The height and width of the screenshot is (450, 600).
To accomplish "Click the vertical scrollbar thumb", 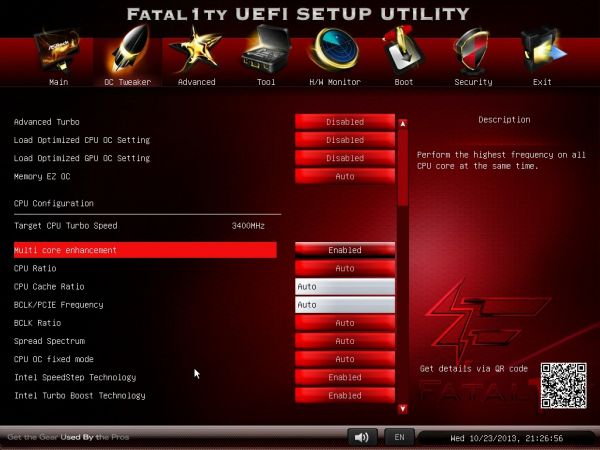I will click(403, 168).
